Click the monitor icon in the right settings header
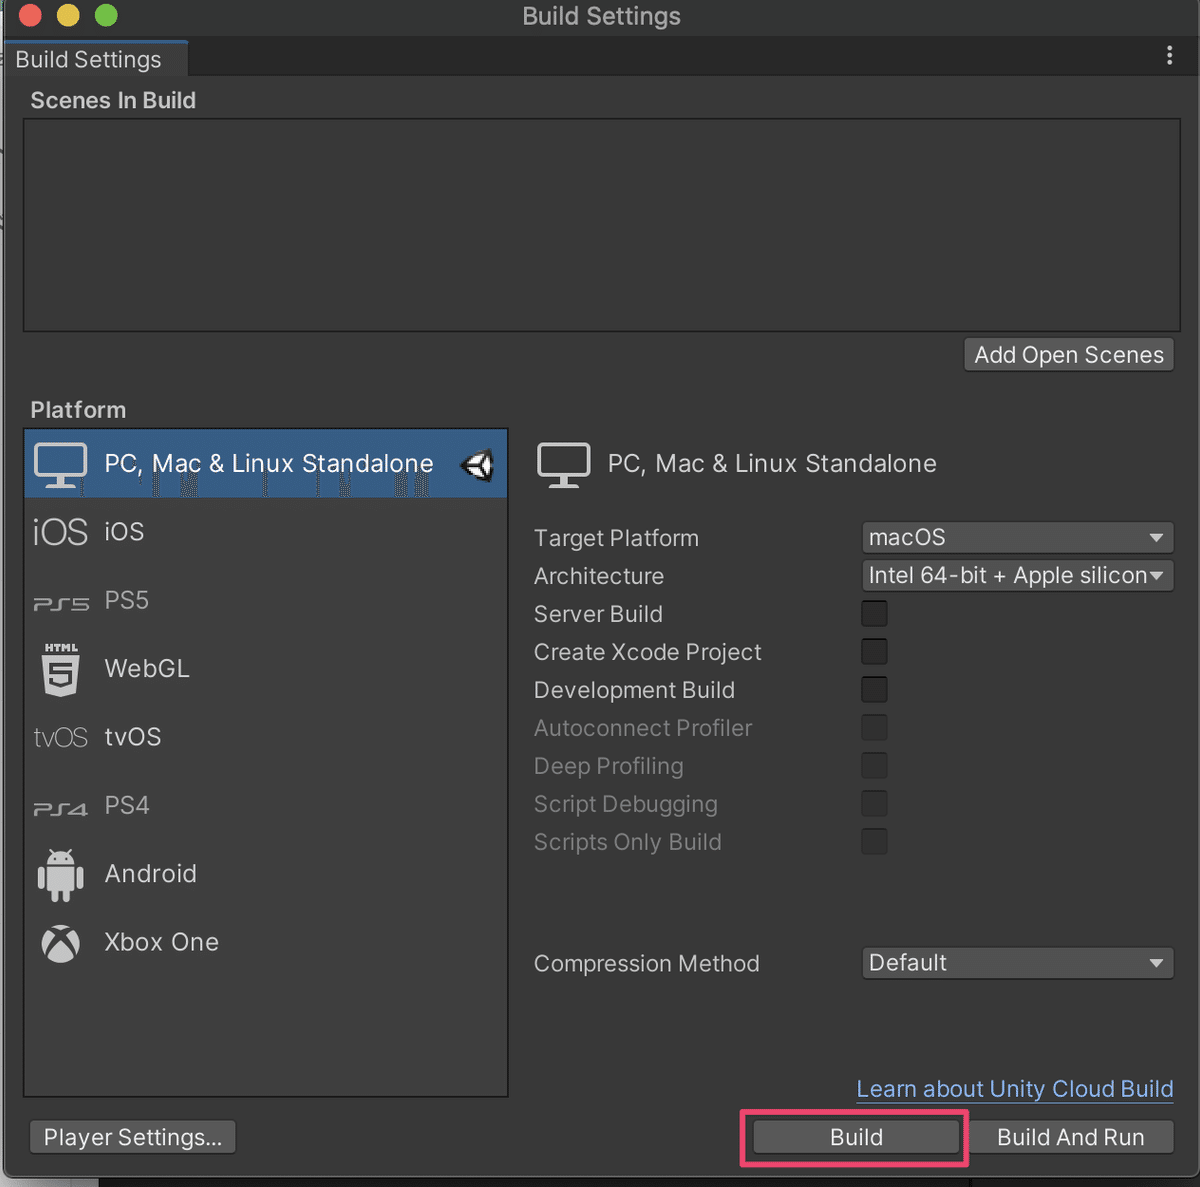This screenshot has height=1187, width=1200. tap(564, 465)
